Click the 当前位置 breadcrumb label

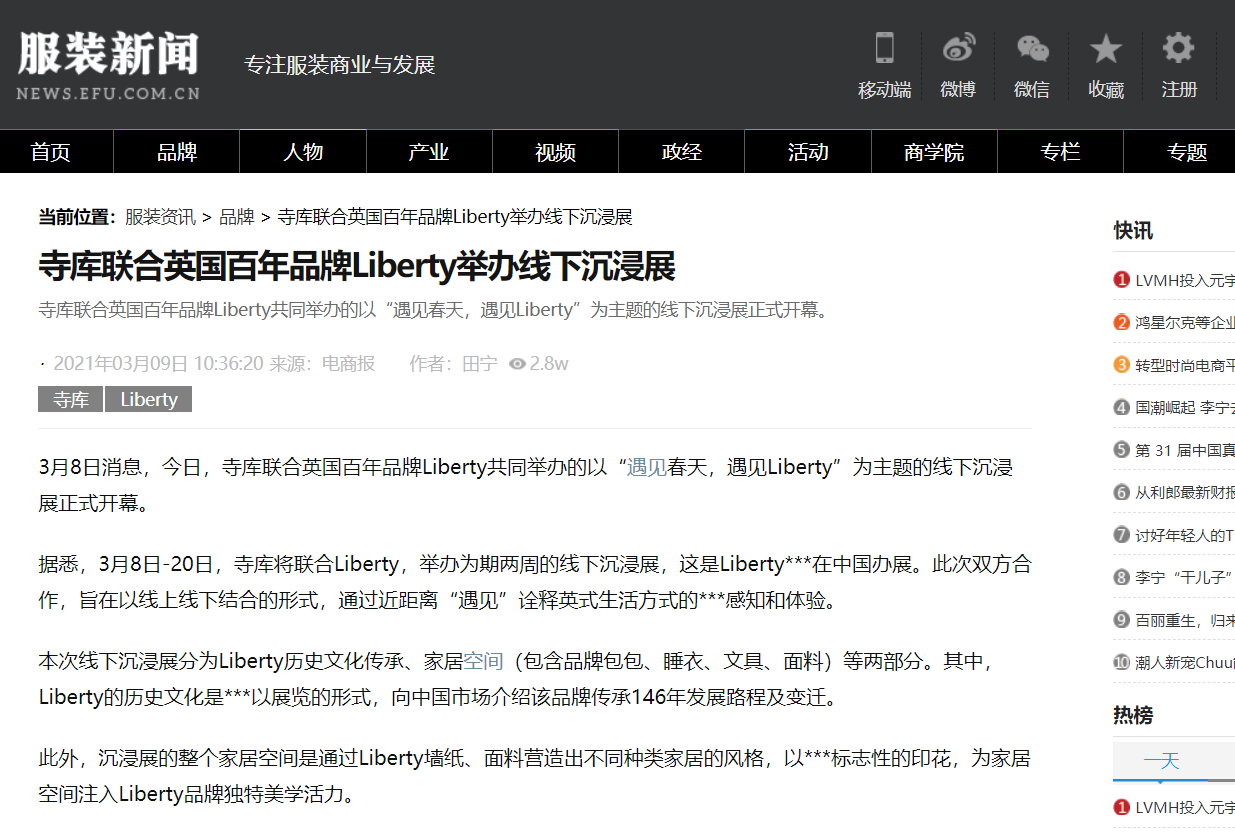(77, 217)
